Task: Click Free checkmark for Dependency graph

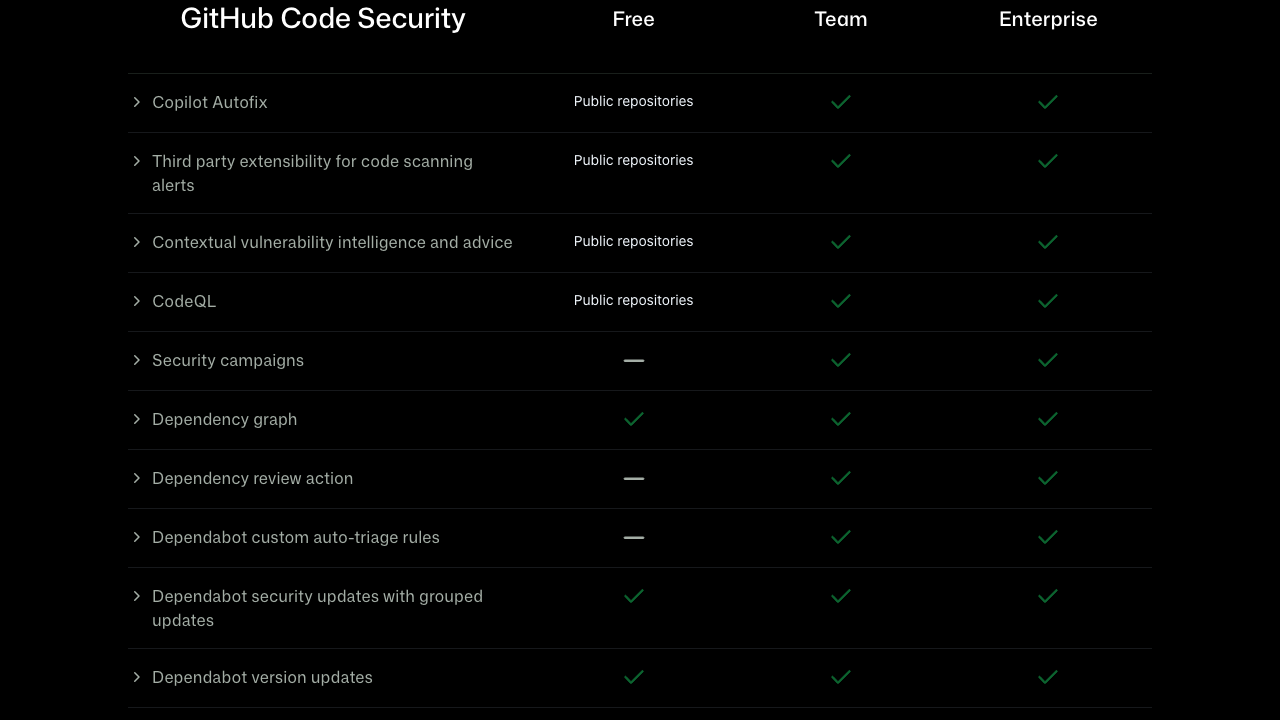Action: (634, 419)
